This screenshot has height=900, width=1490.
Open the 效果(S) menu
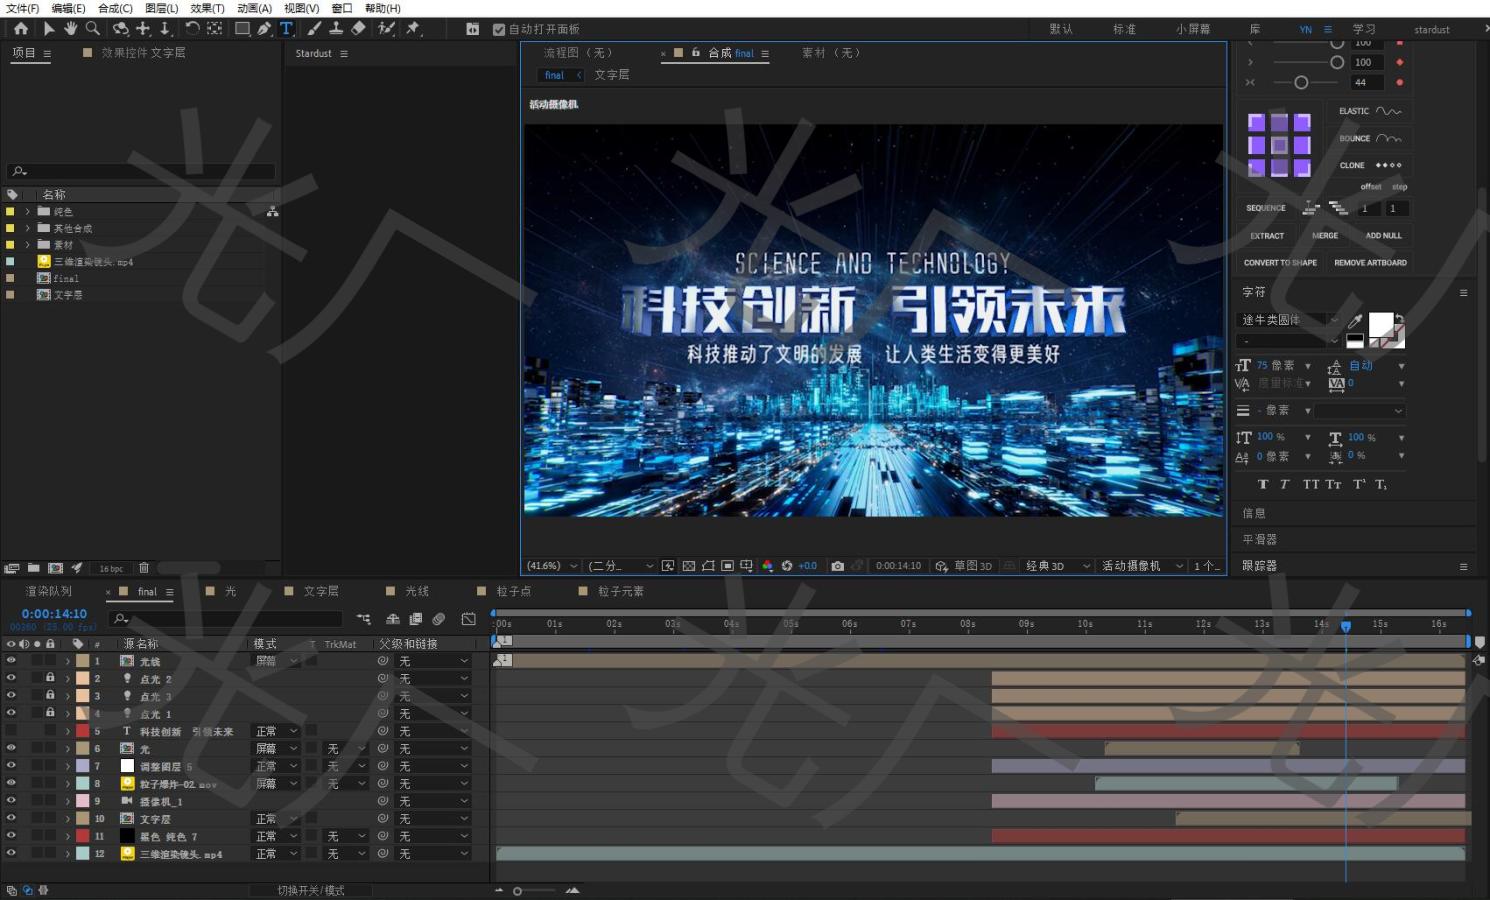206,8
